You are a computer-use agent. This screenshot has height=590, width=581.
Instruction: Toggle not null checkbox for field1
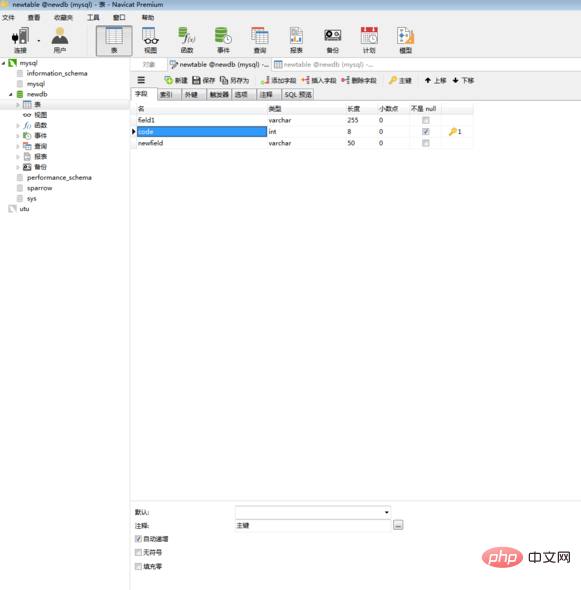pos(426,120)
